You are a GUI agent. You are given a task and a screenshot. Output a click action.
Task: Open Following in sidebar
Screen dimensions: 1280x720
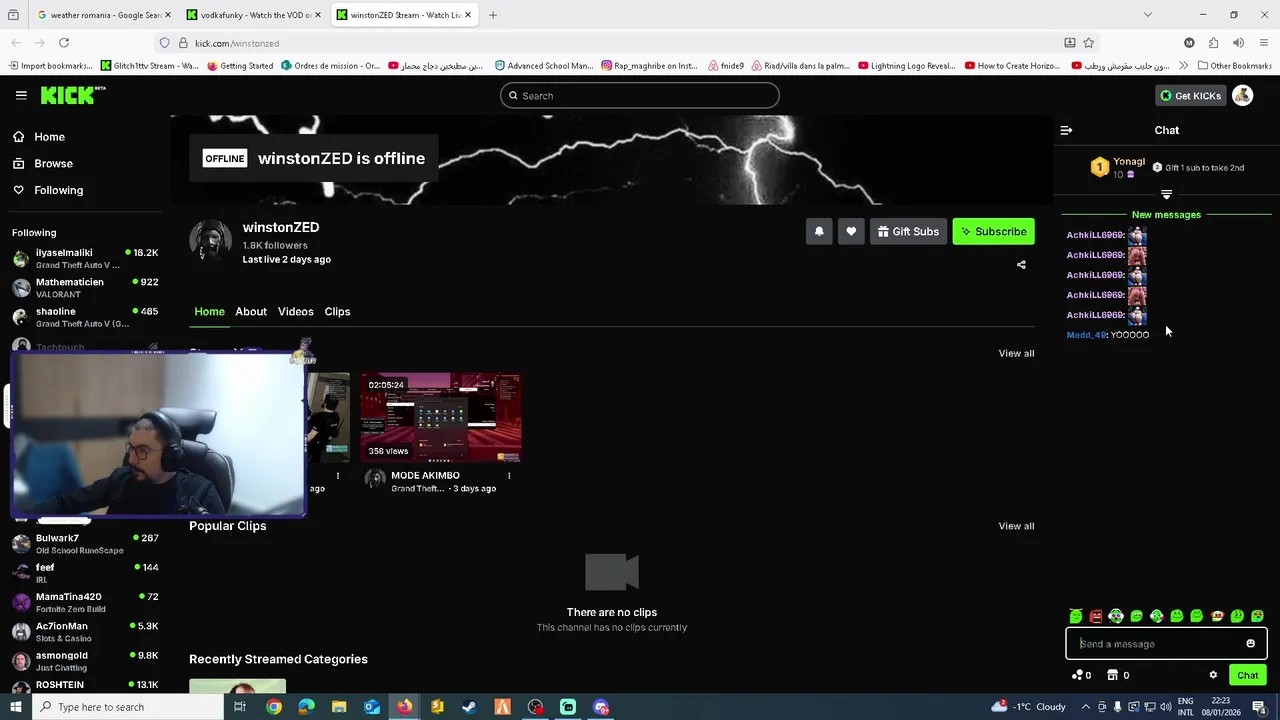[x=48, y=190]
